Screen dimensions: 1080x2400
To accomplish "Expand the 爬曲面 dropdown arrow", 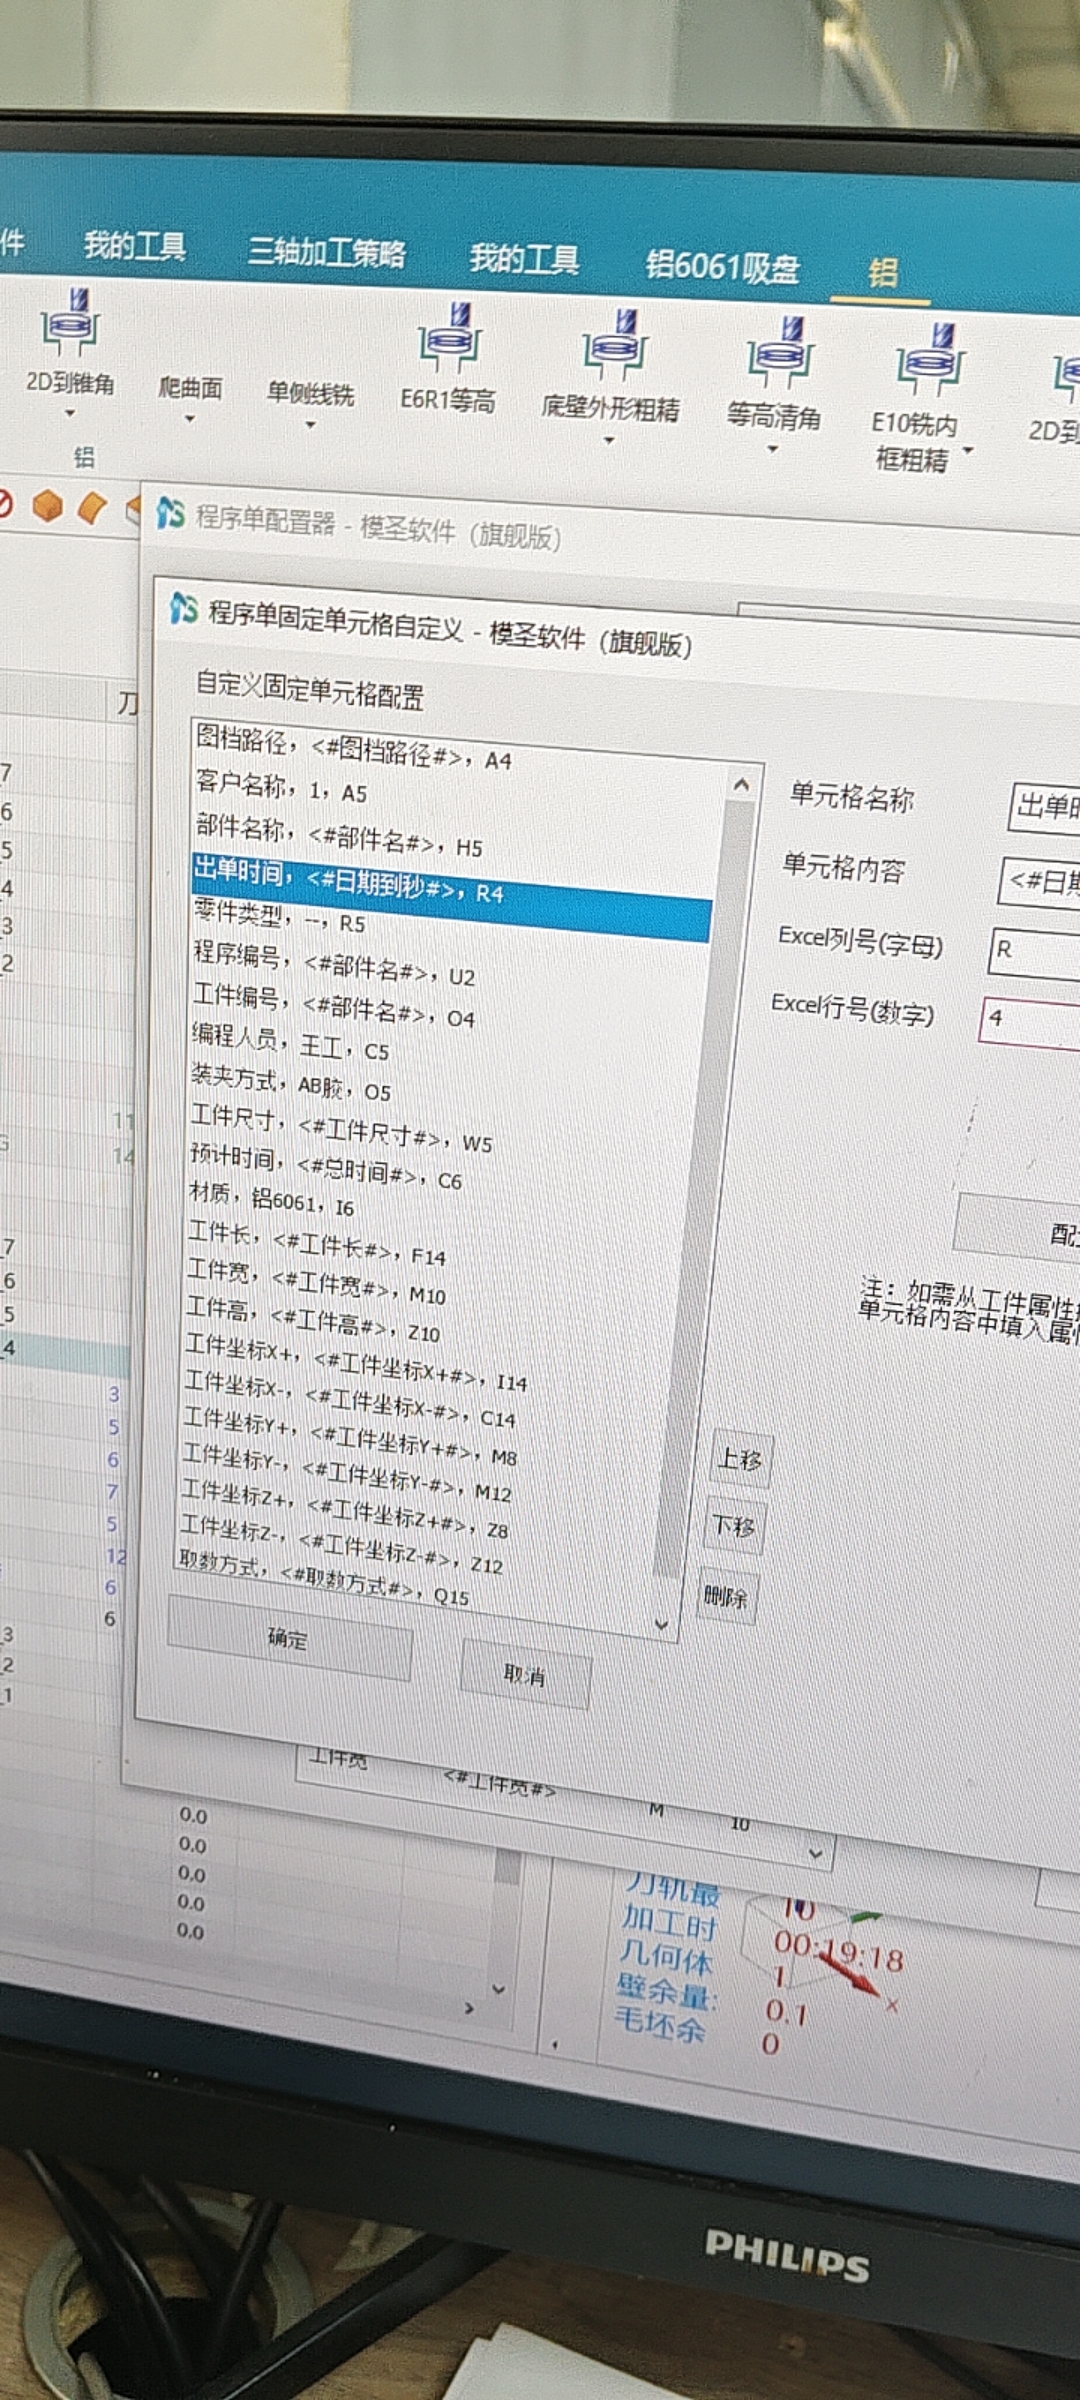I will (x=189, y=419).
